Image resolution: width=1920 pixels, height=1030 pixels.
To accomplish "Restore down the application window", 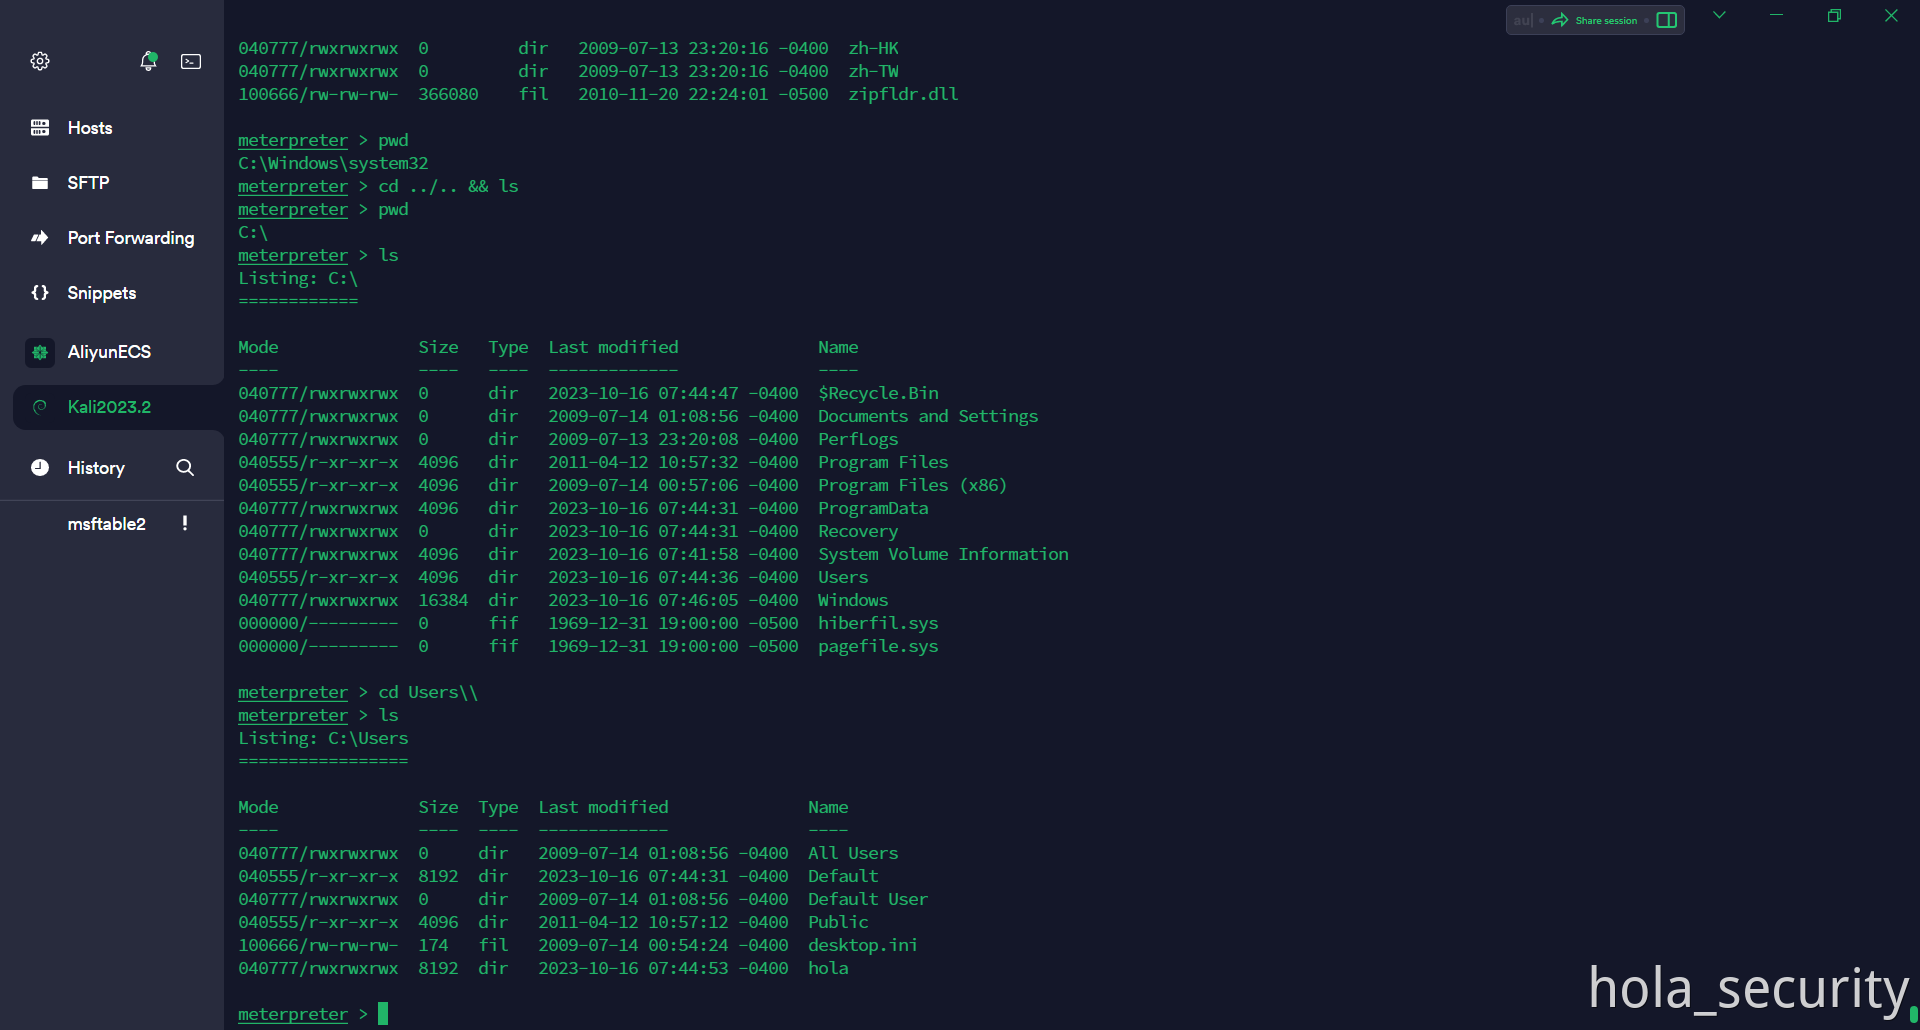I will point(1834,15).
